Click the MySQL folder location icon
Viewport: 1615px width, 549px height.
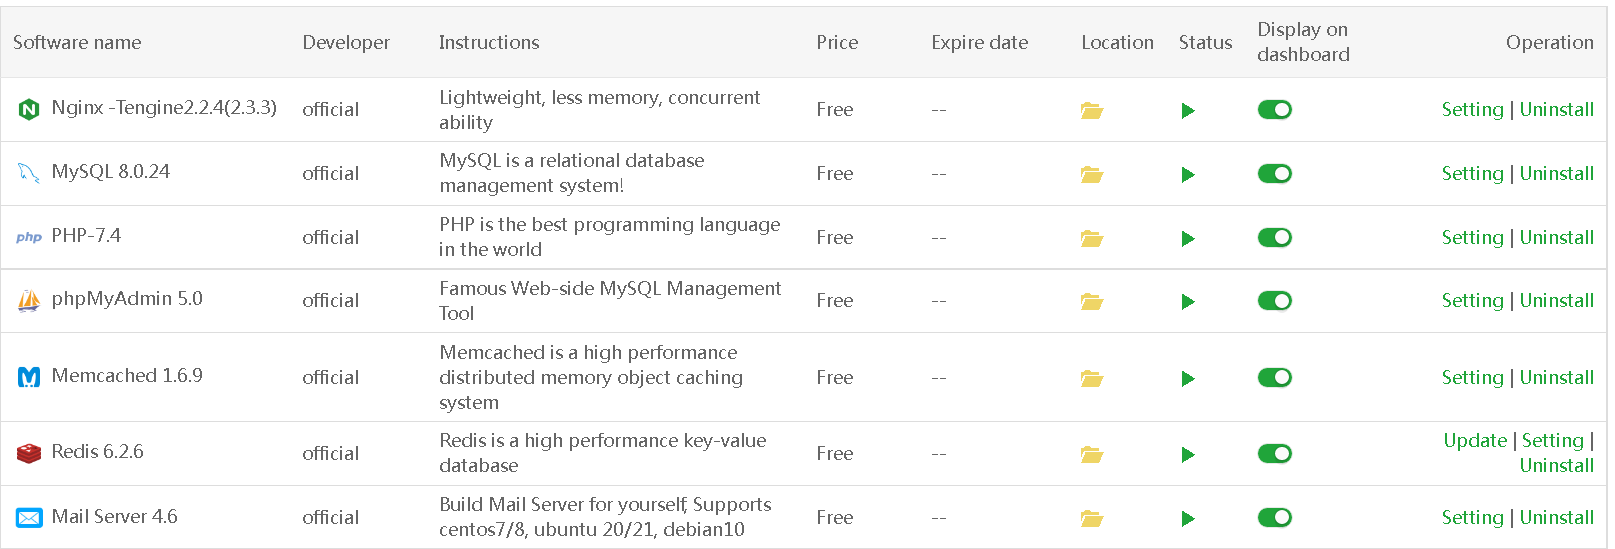point(1091,174)
